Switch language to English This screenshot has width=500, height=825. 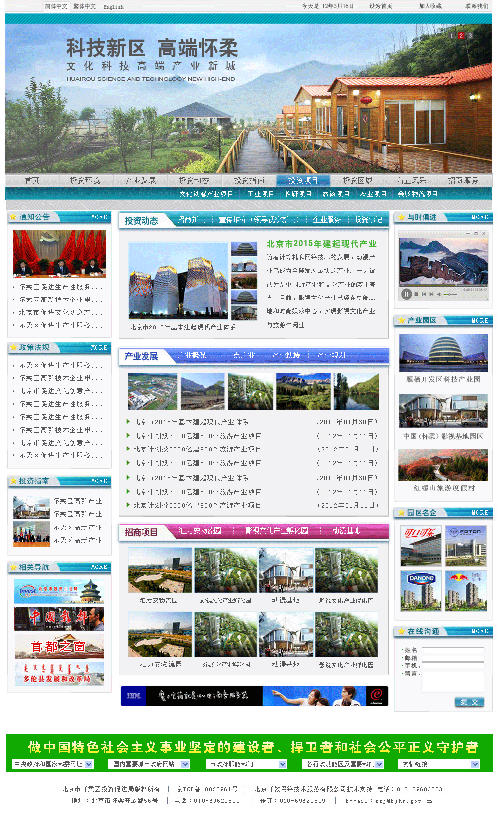click(114, 6)
